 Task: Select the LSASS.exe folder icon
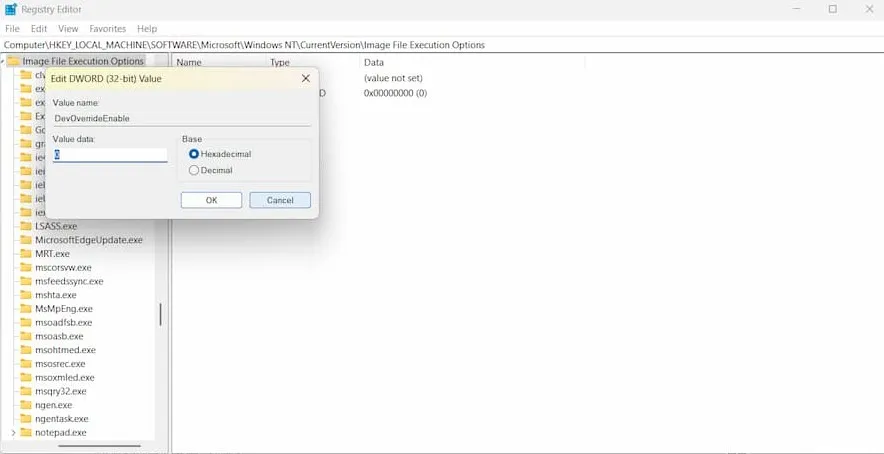25,226
